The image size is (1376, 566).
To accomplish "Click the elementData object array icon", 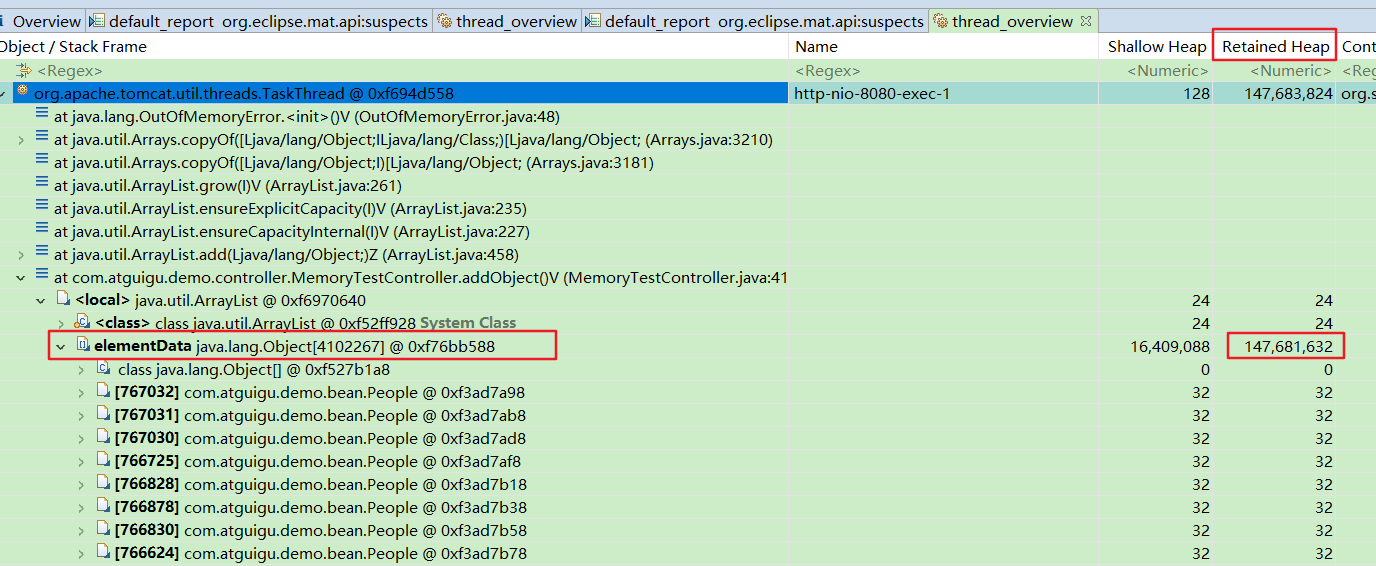I will 83,346.
